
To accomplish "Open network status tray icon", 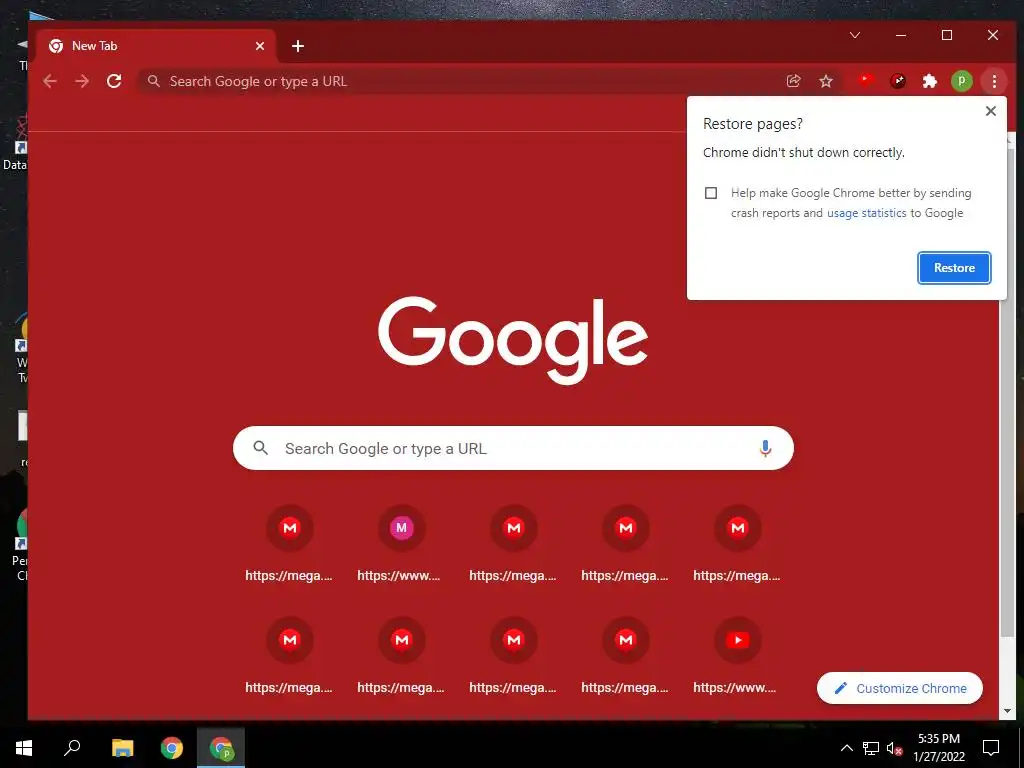I will [871, 748].
